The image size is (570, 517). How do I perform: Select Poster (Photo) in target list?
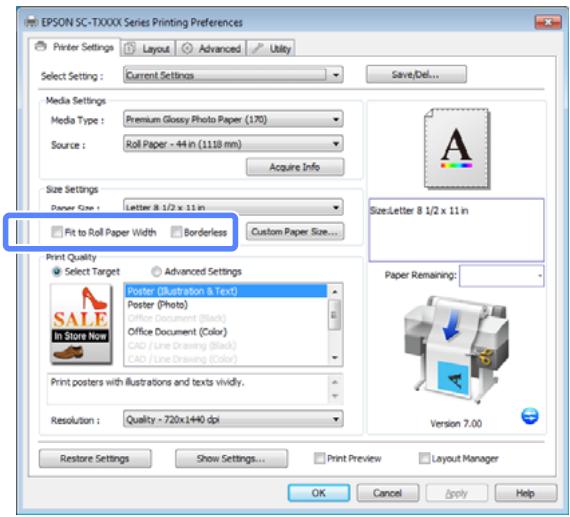click(226, 304)
